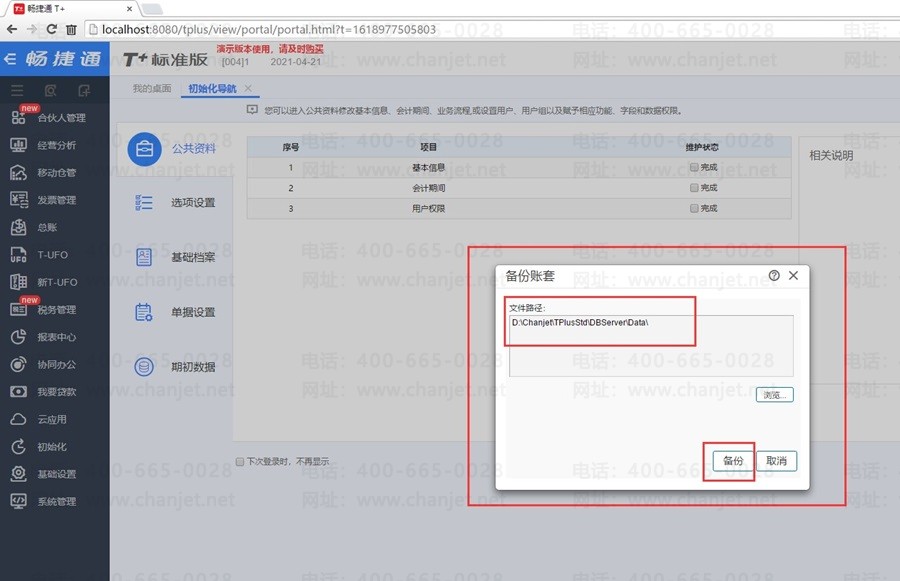Select the 初始化导航 tab
900x581 pixels.
pyautogui.click(x=212, y=88)
